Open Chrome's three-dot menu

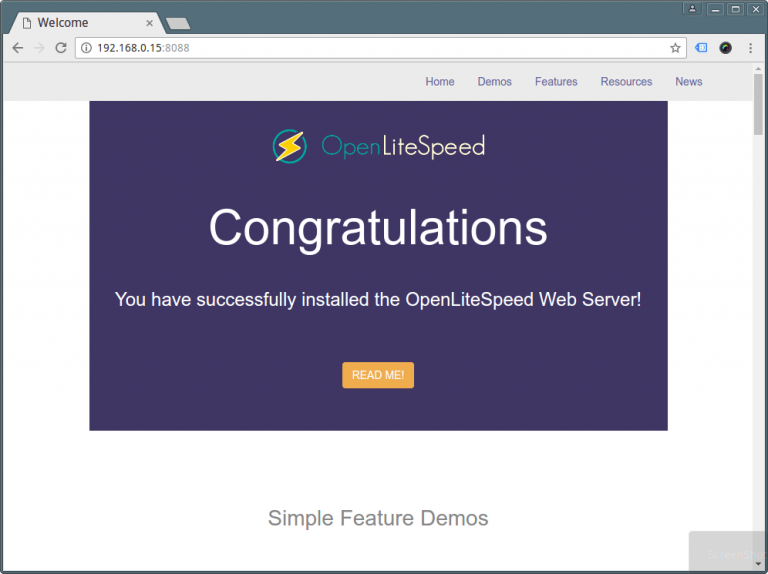tap(750, 48)
